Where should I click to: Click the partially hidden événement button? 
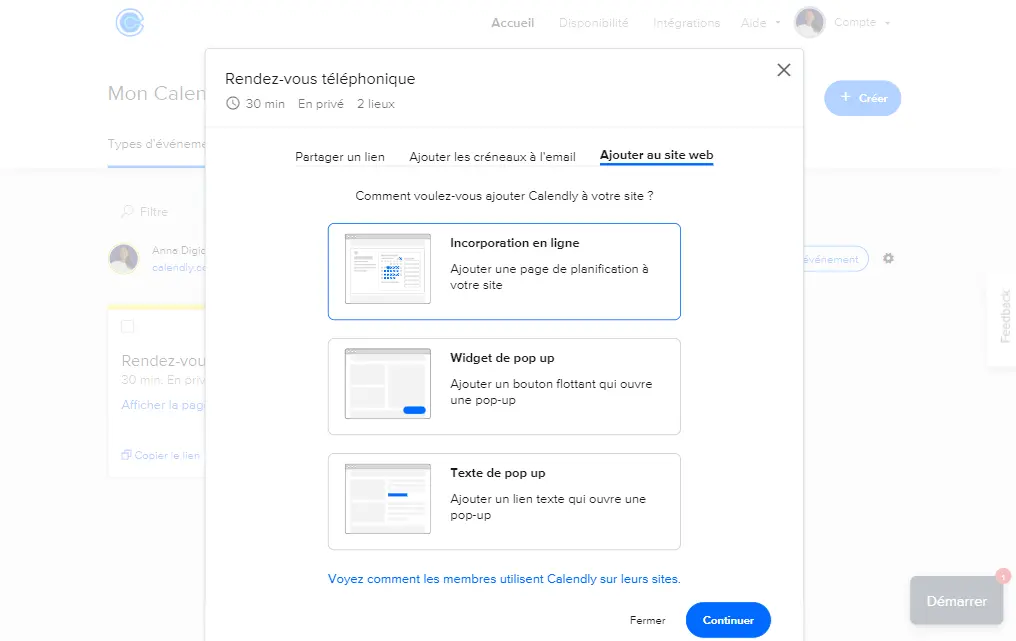coord(835,259)
